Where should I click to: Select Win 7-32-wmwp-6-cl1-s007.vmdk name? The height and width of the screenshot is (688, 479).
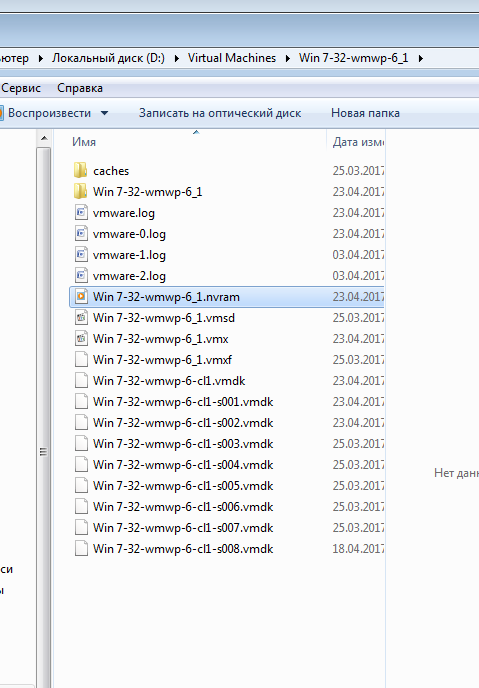pyautogui.click(x=183, y=528)
